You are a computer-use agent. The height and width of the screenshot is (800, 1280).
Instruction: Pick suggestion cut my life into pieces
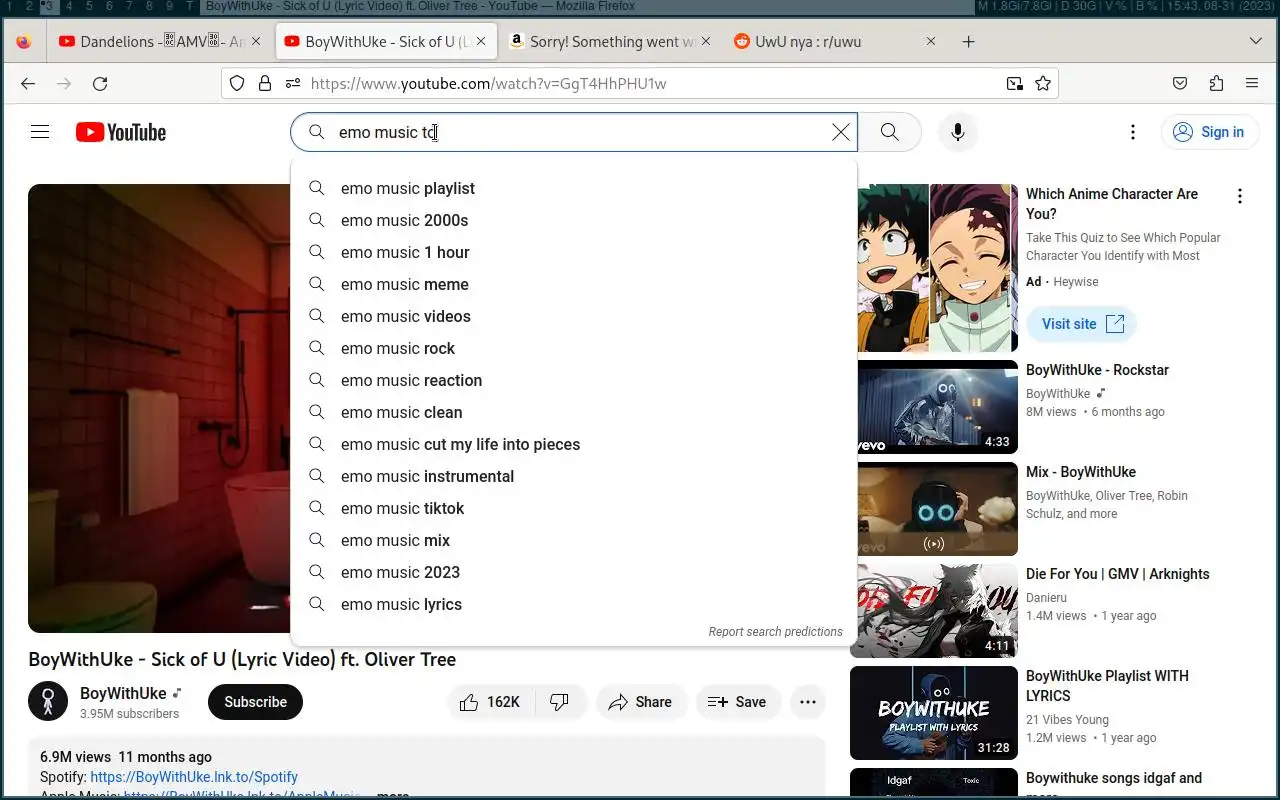pyautogui.click(x=574, y=444)
